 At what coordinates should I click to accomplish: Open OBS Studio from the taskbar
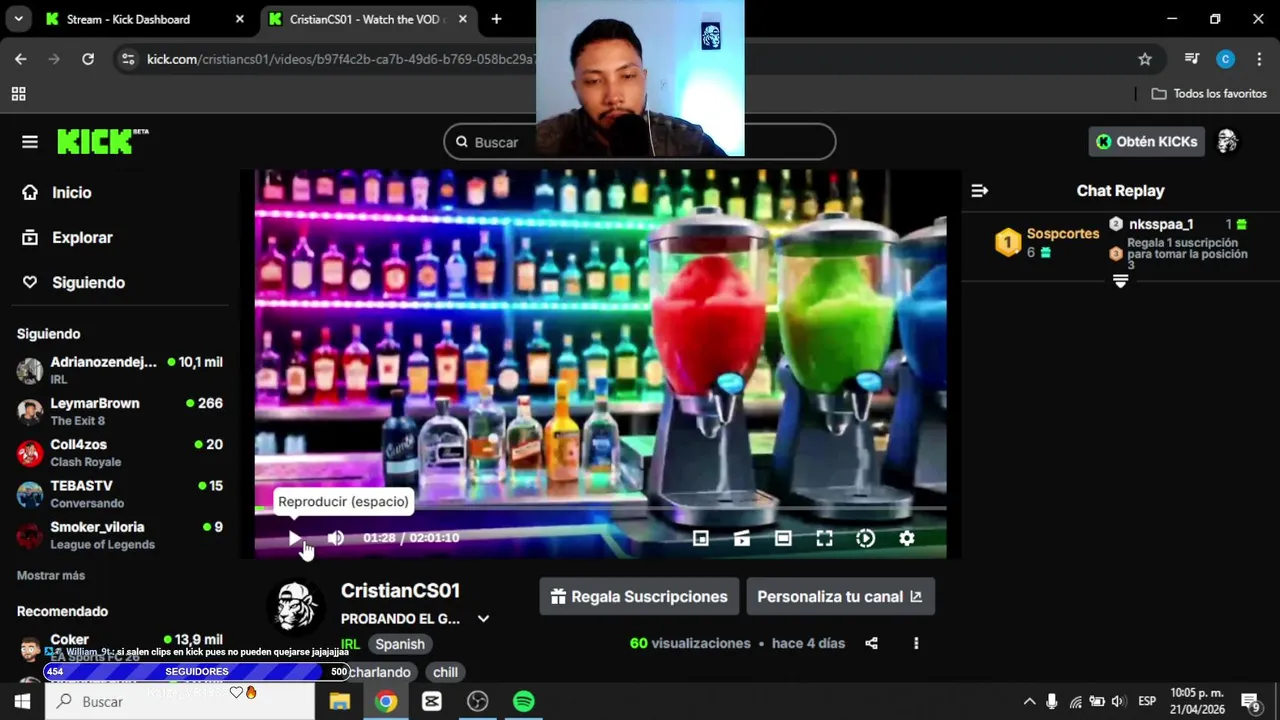click(478, 702)
